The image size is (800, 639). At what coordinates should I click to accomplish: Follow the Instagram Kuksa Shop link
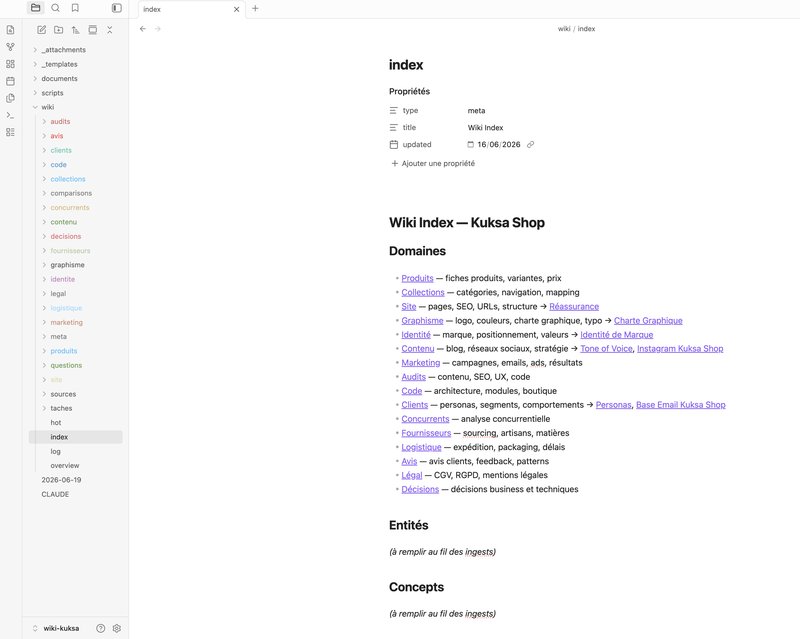pos(680,349)
